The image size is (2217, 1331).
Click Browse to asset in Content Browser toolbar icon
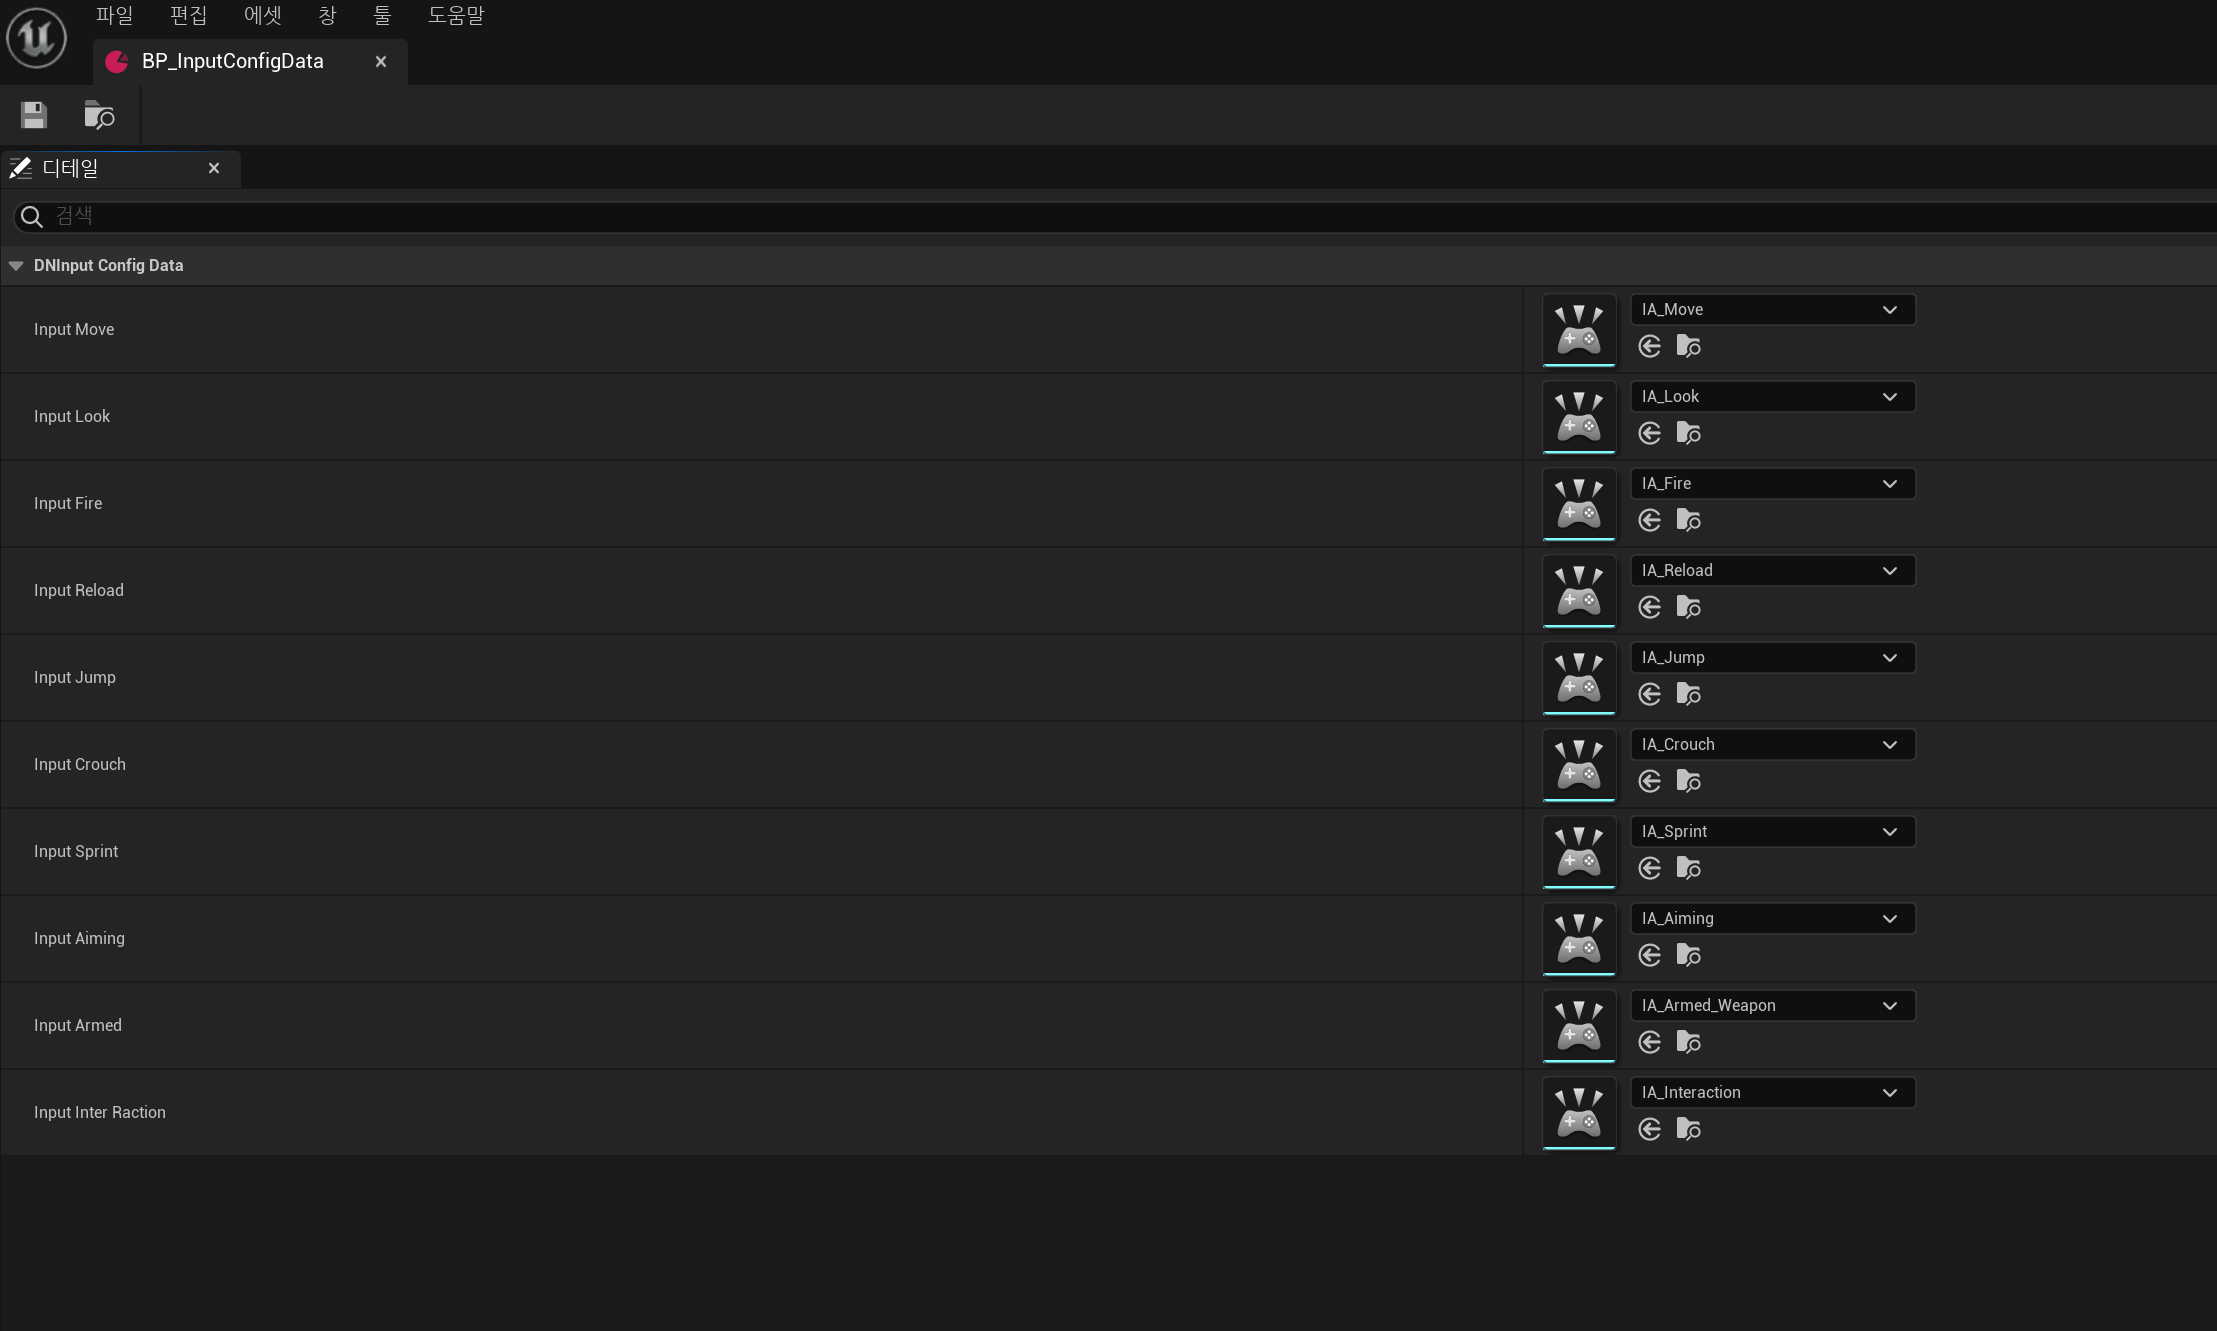[x=99, y=115]
